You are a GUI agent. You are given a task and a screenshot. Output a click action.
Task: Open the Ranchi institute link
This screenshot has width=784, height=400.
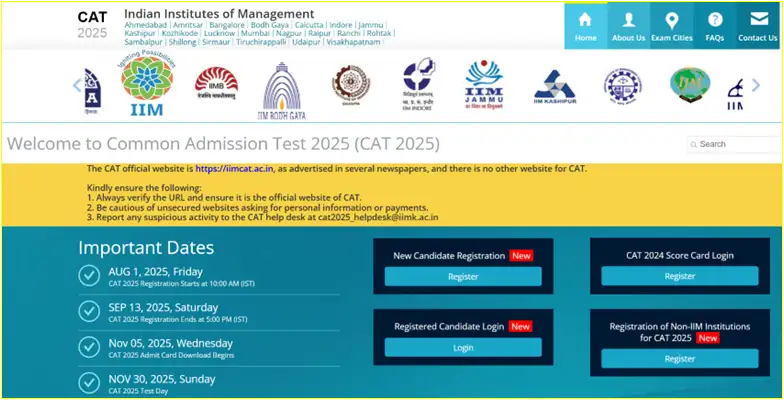349,34
